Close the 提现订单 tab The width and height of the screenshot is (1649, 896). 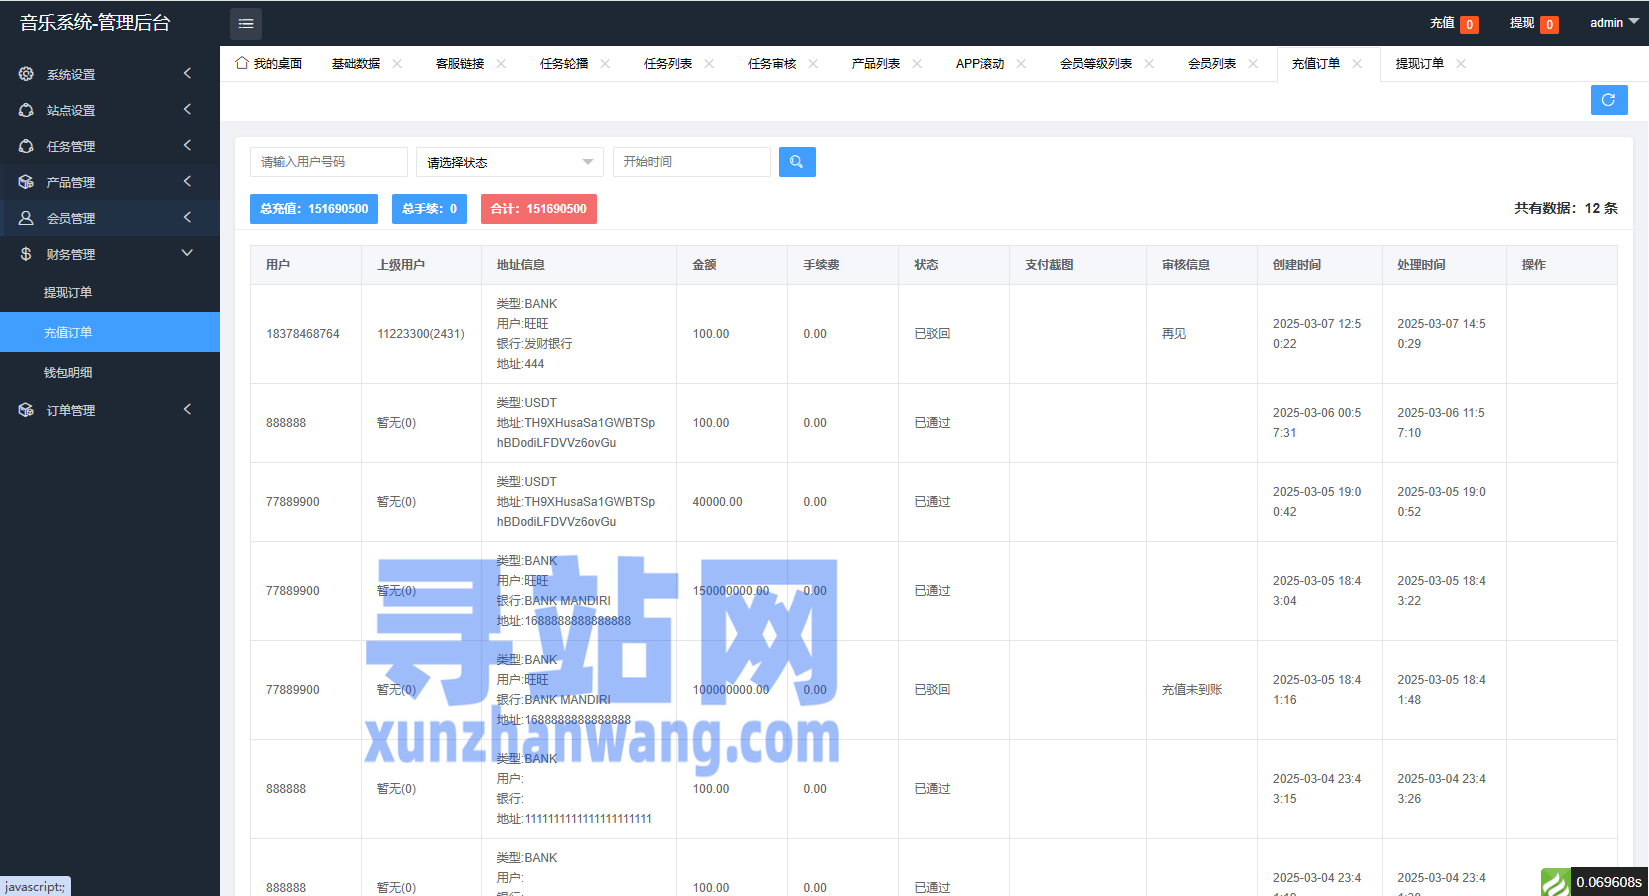(x=1461, y=63)
